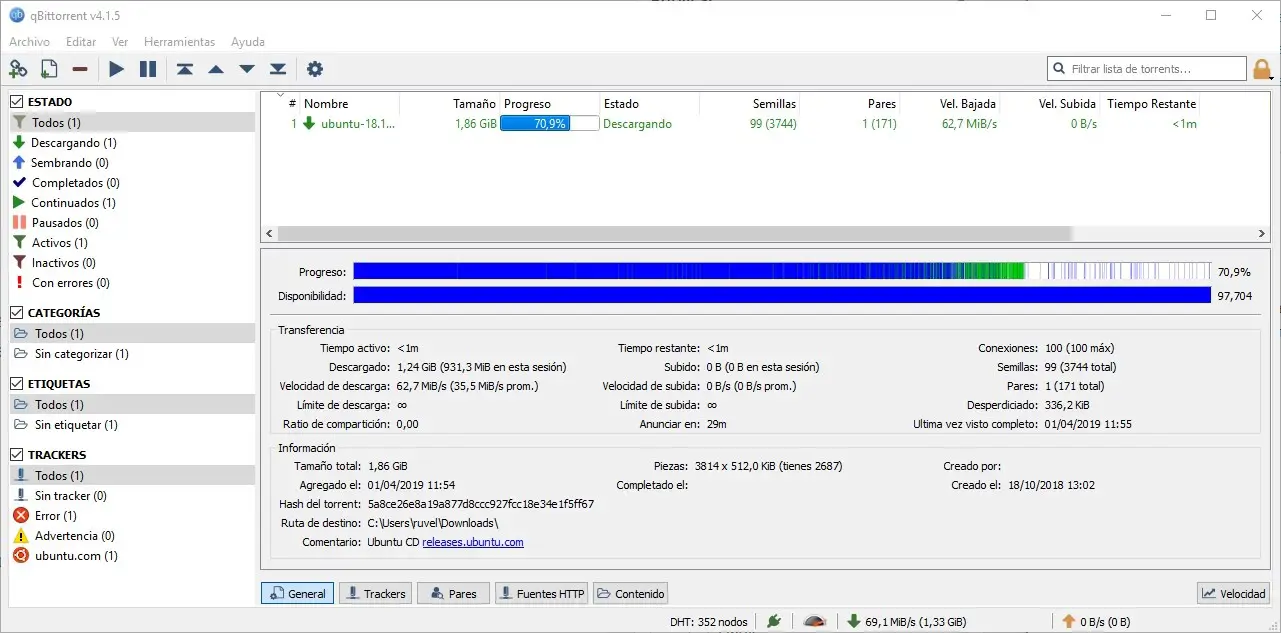
Task: Sort by the Semillas column header
Action: click(x=750, y=103)
